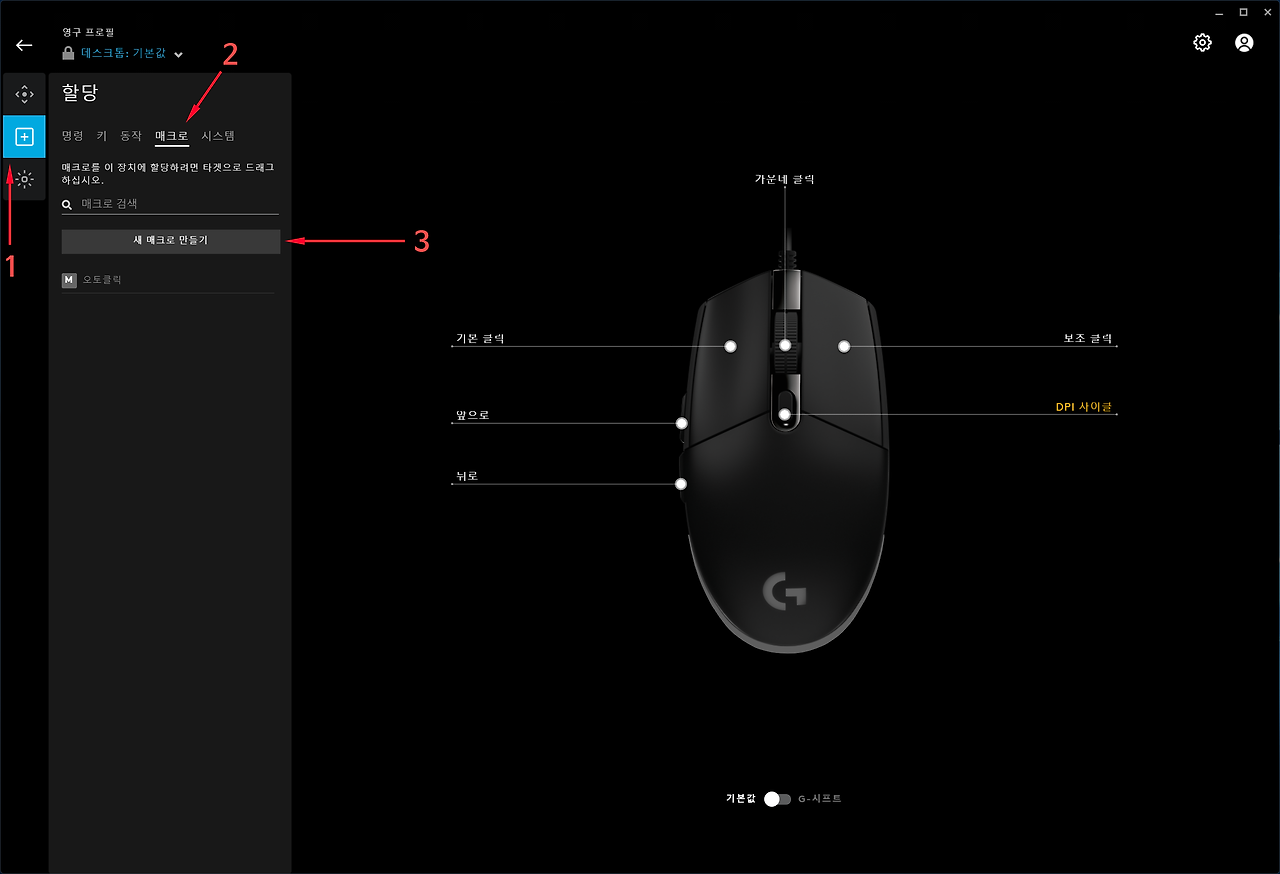The height and width of the screenshot is (874, 1280).
Task: Switch to the 동작 tab
Action: [x=131, y=135]
